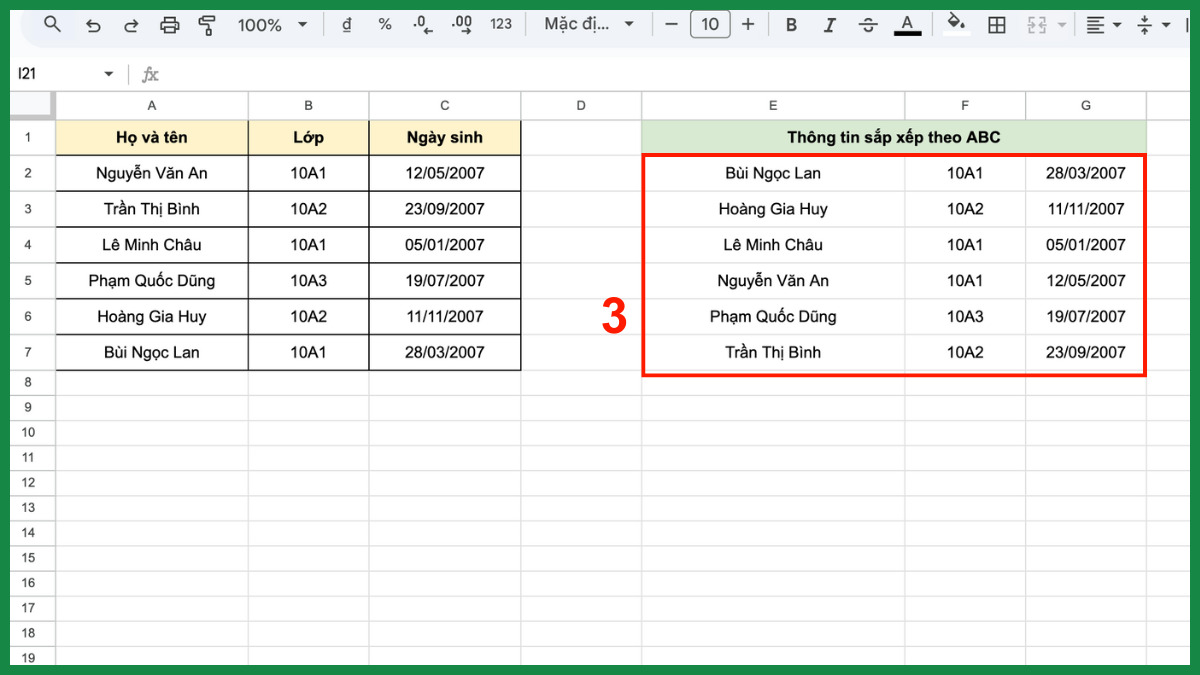Select the 11/11/2007 cell in column C
Image resolution: width=1200 pixels, height=675 pixels.
tap(444, 317)
